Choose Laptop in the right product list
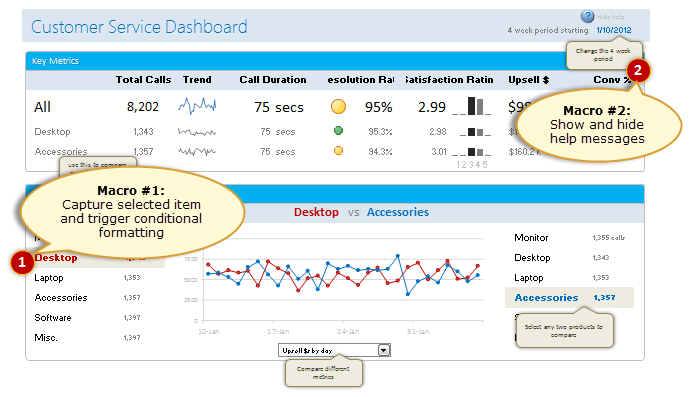 (529, 278)
